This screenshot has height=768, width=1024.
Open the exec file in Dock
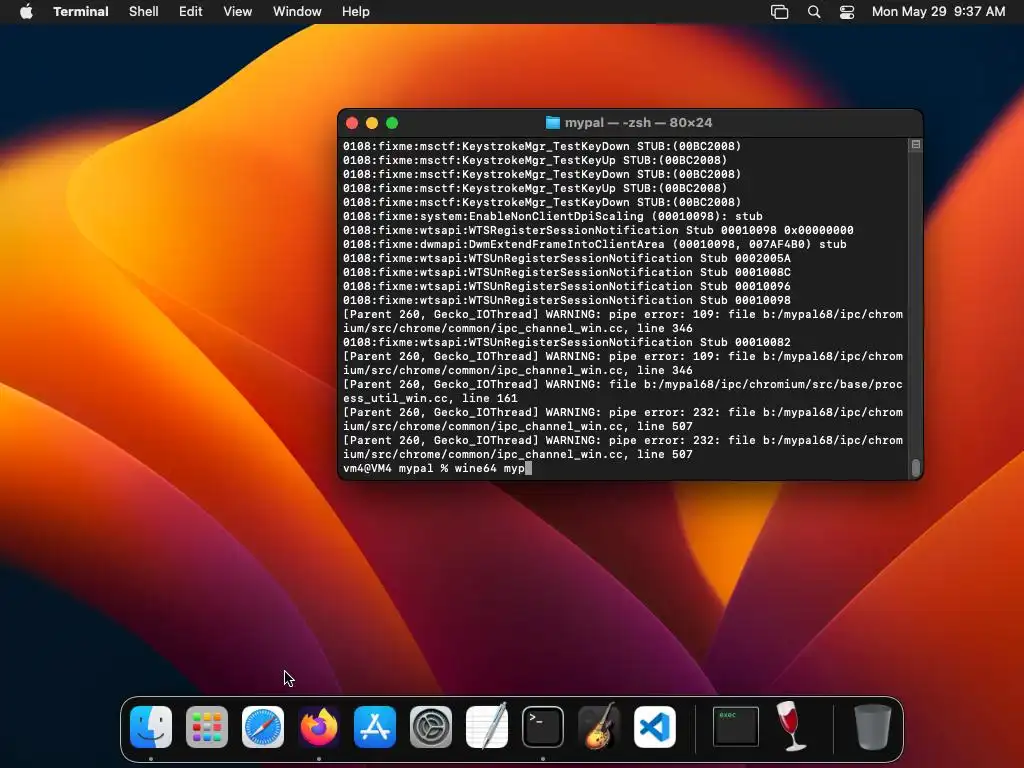pos(735,726)
